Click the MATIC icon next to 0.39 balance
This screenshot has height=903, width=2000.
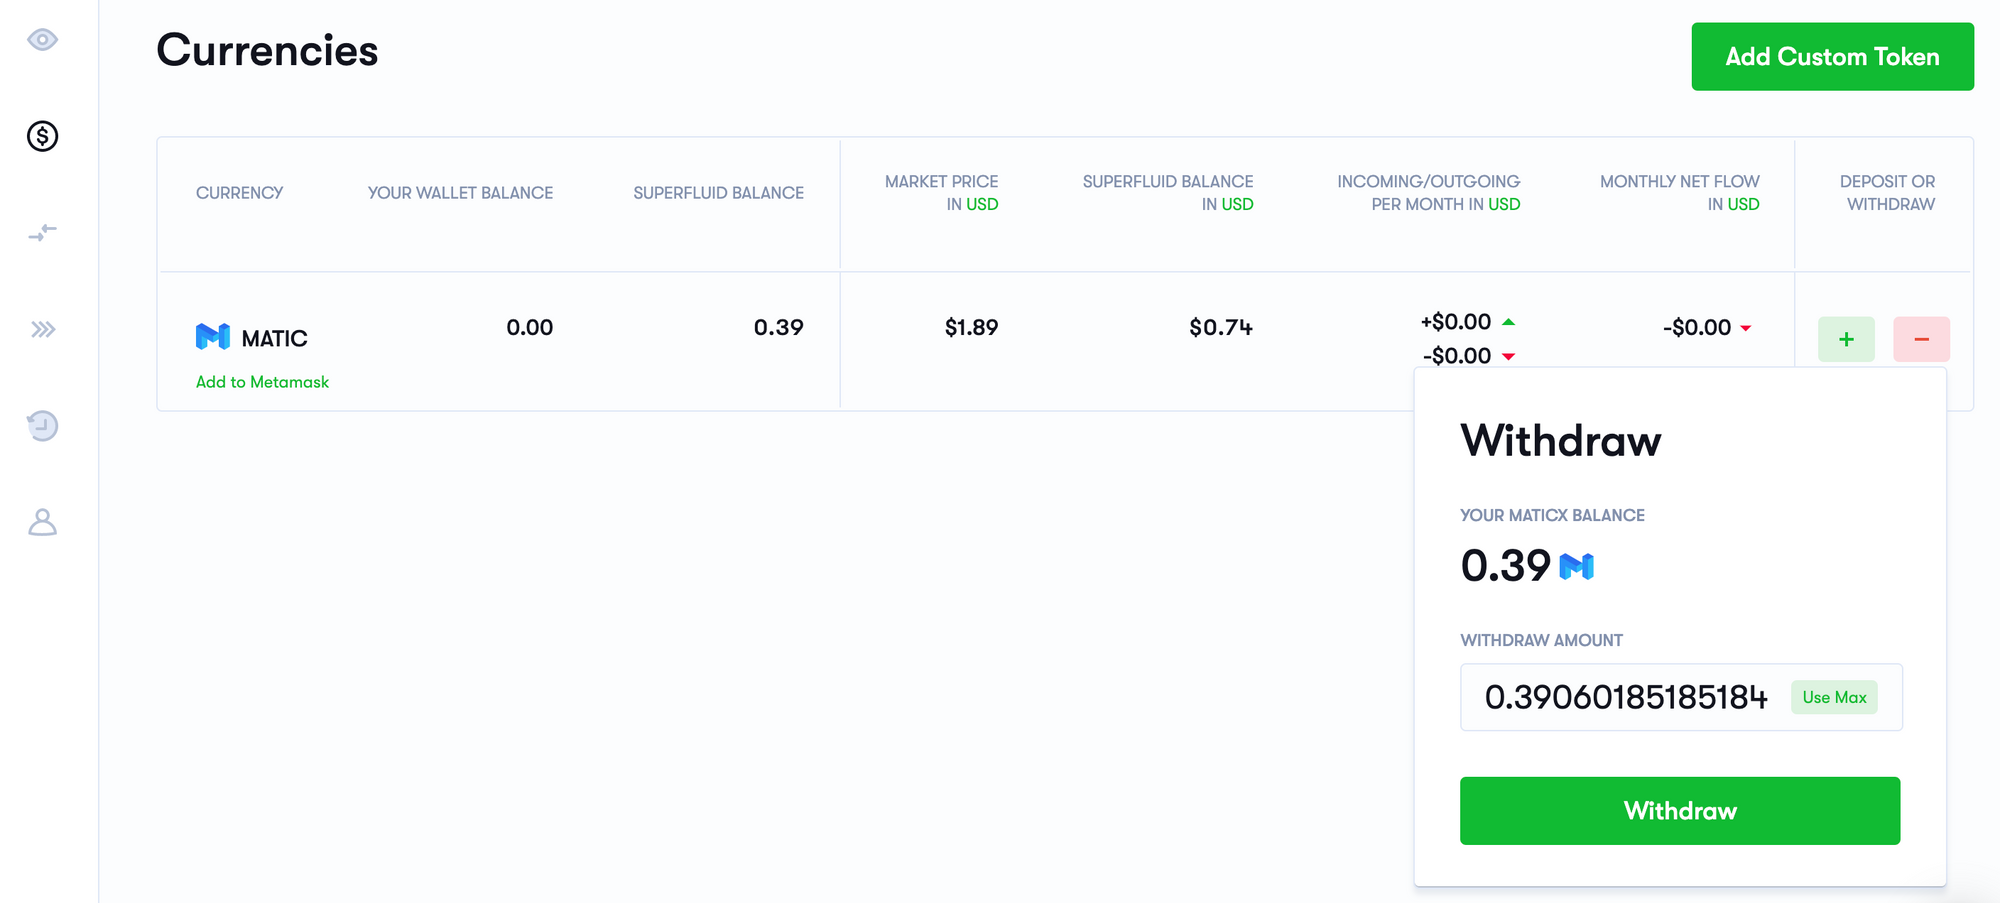[x=1576, y=566]
